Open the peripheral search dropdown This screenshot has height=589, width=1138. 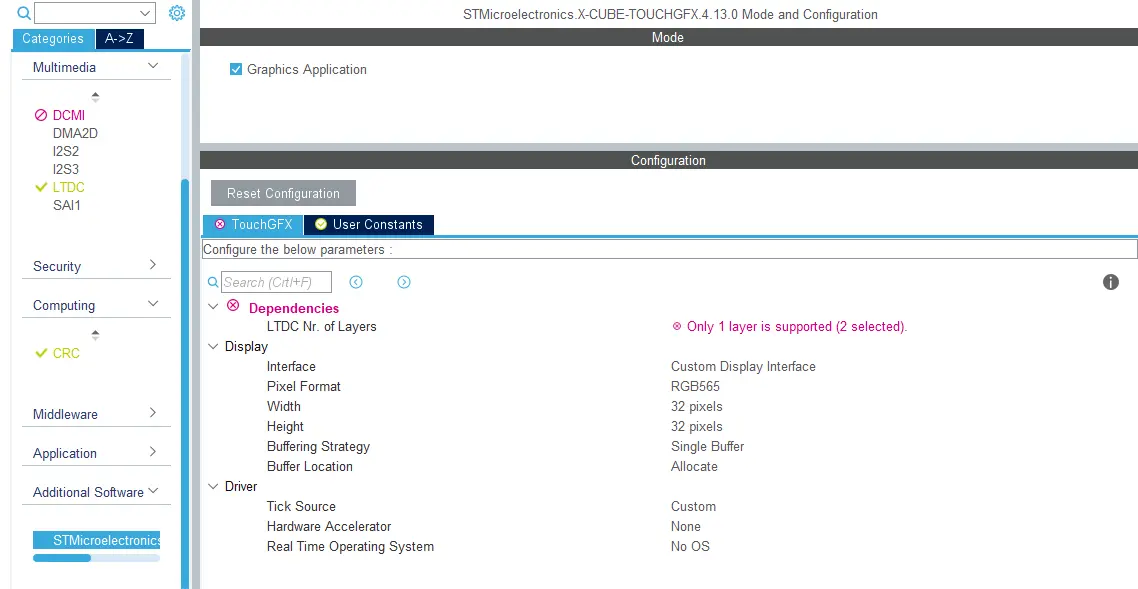(146, 13)
